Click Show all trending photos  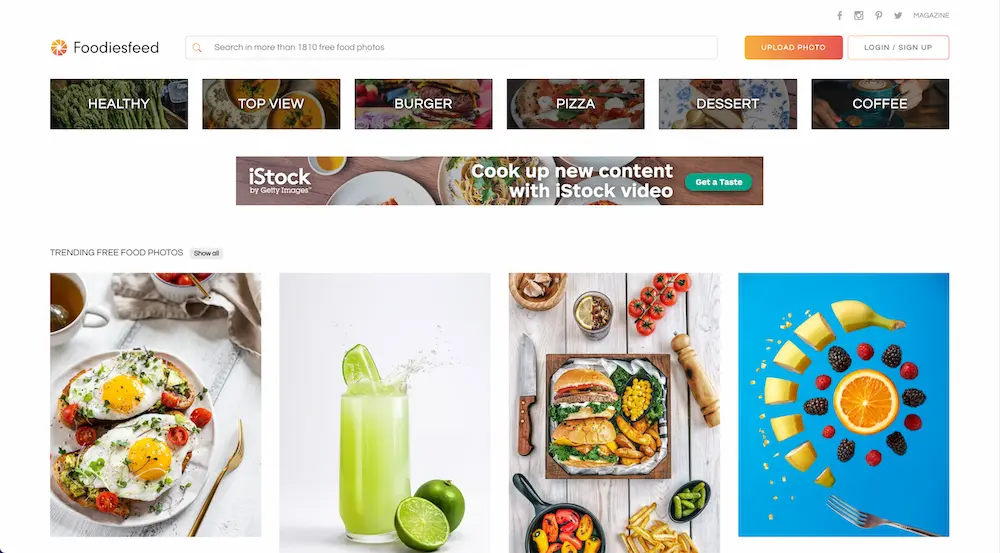206,253
